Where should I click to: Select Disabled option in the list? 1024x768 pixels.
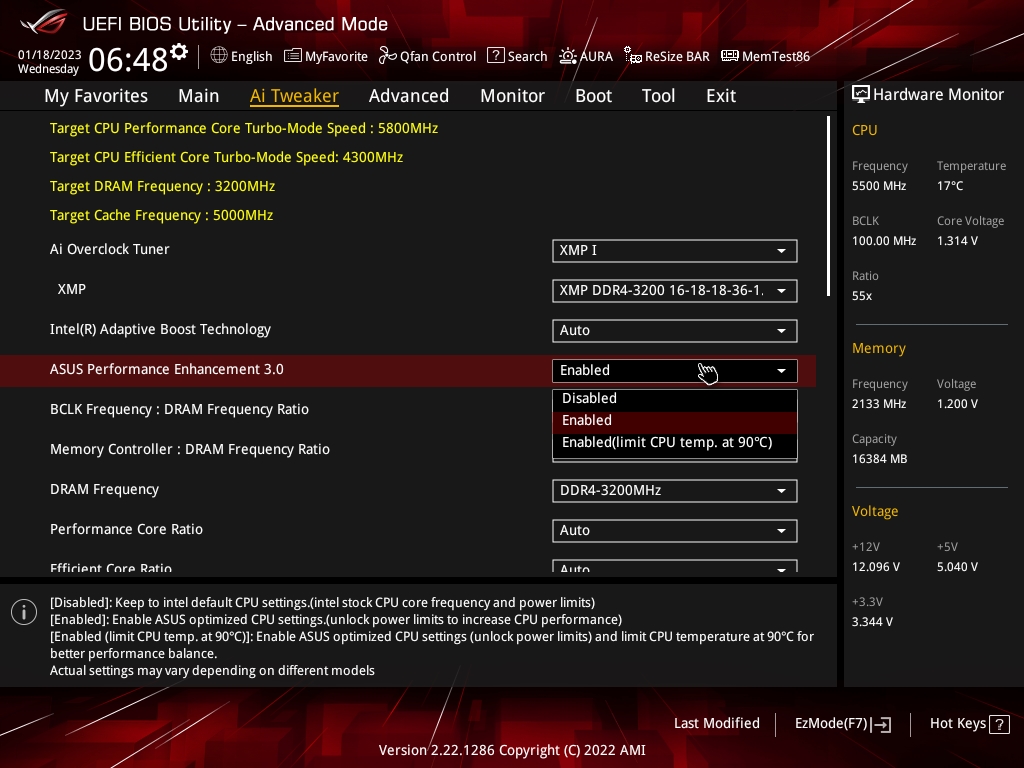point(675,398)
